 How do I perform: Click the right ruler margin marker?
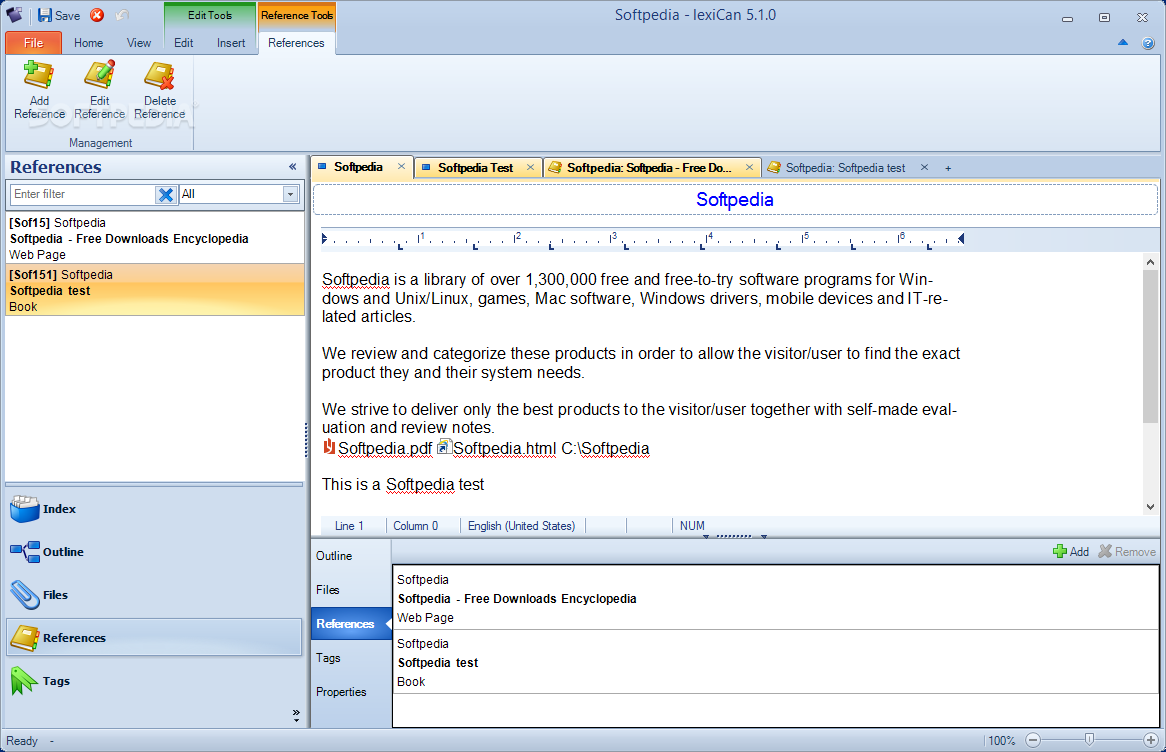tap(961, 239)
